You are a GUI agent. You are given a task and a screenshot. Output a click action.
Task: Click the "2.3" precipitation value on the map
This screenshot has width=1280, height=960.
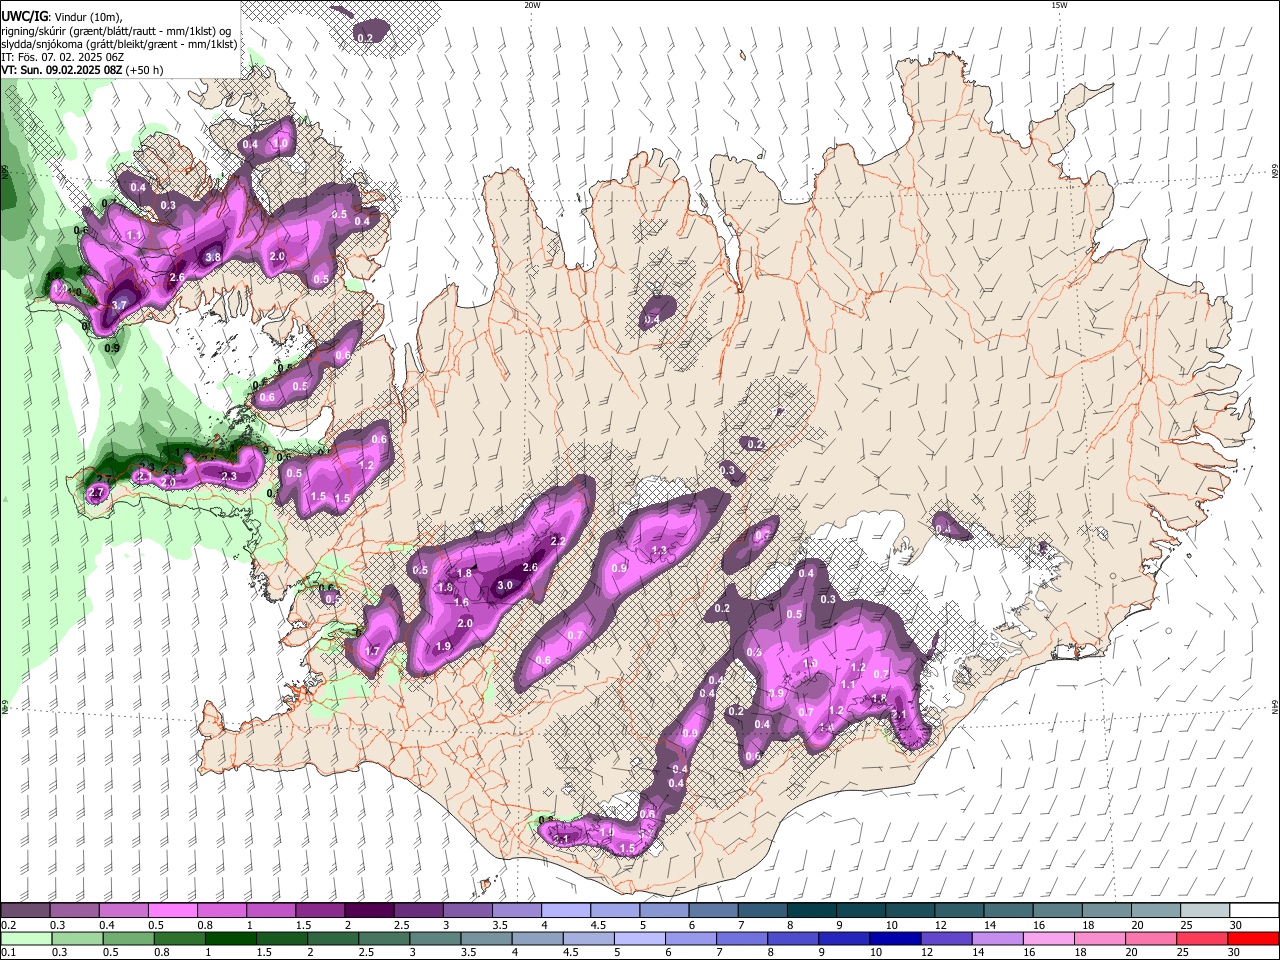pos(229,477)
